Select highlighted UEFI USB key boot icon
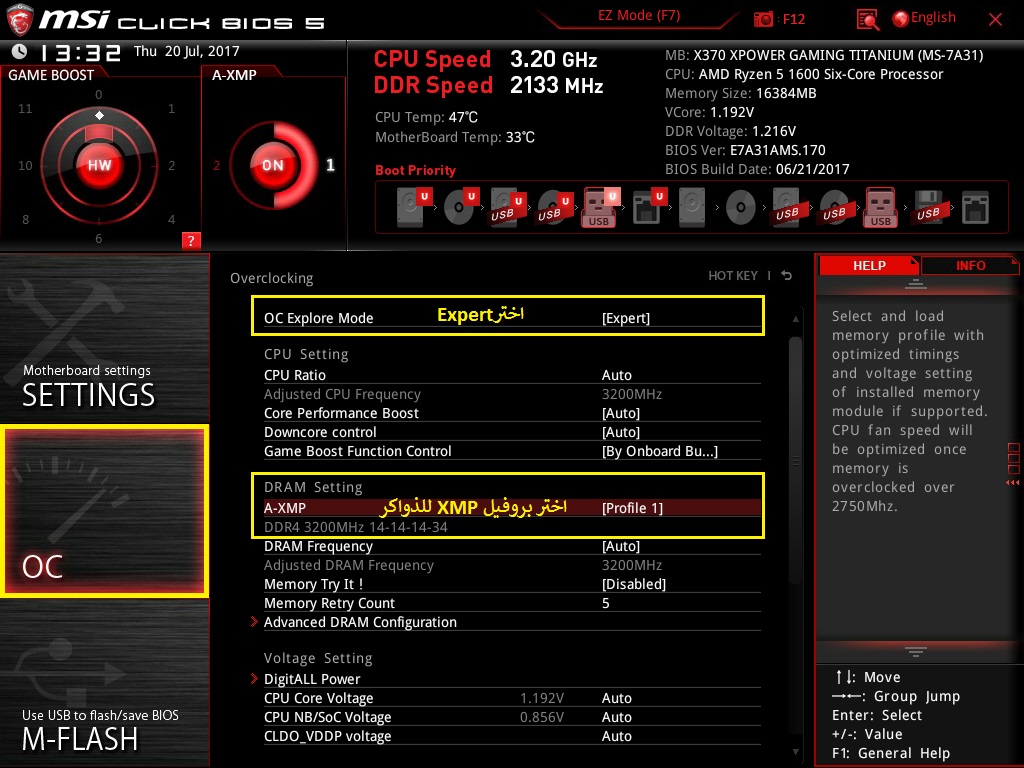 [x=600, y=207]
